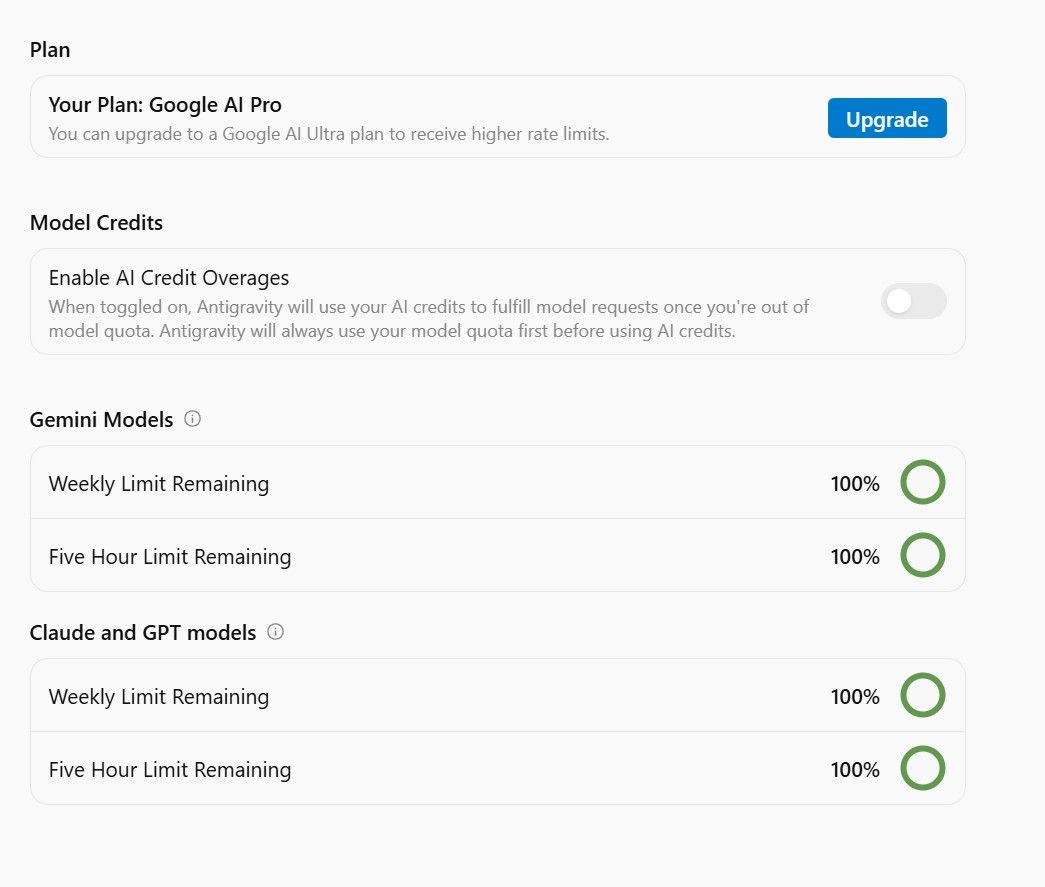
Task: Click the Your Plan: Google AI Pro title
Action: coord(165,105)
